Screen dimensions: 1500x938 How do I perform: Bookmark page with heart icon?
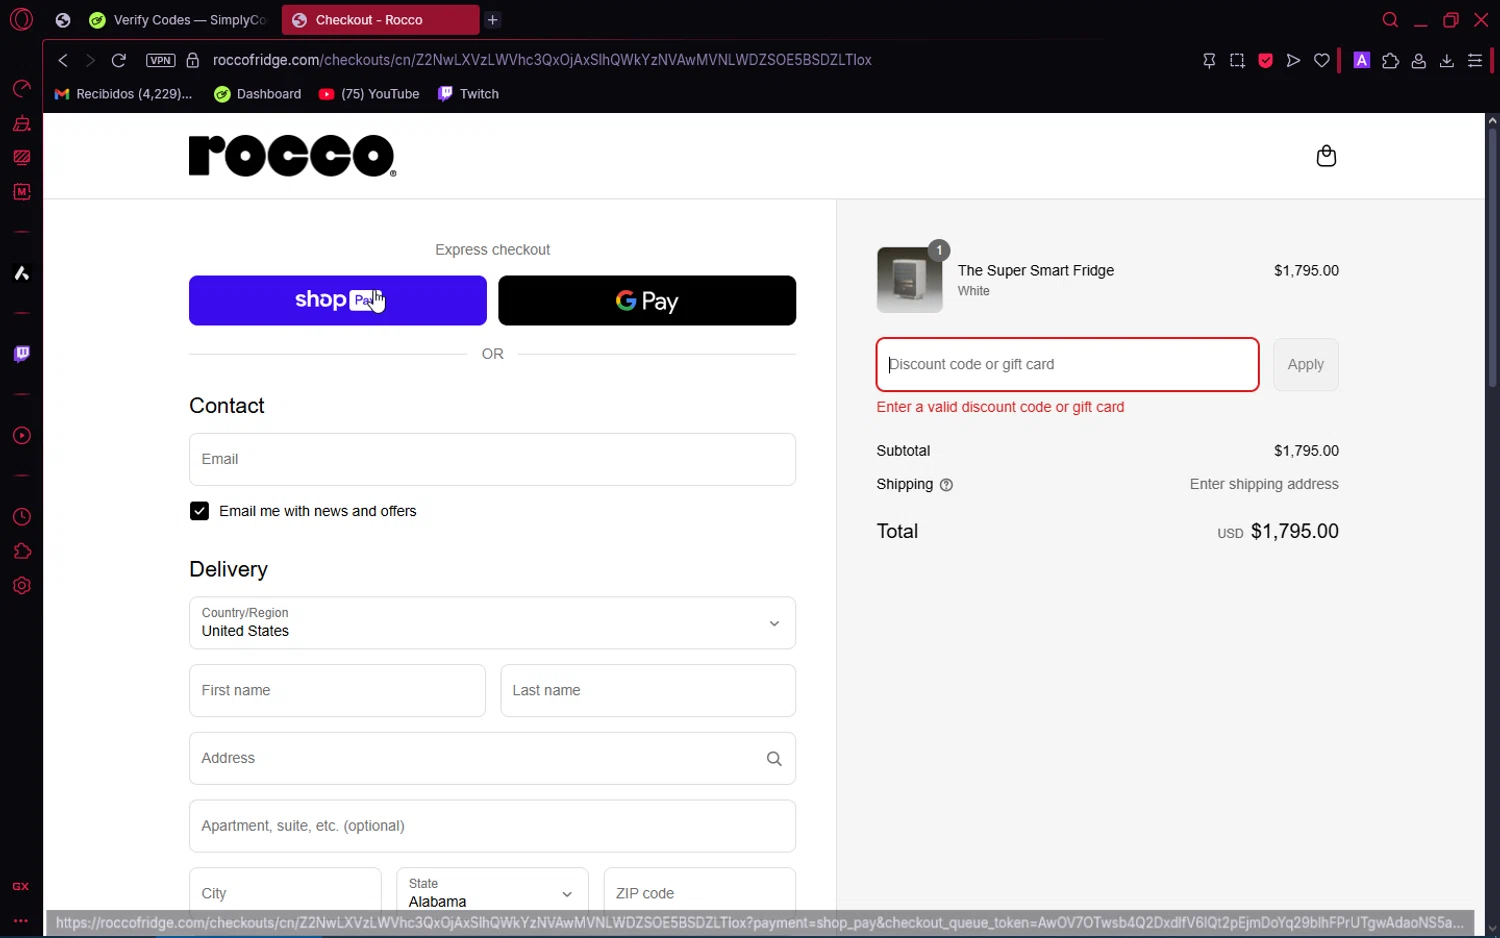[1322, 61]
